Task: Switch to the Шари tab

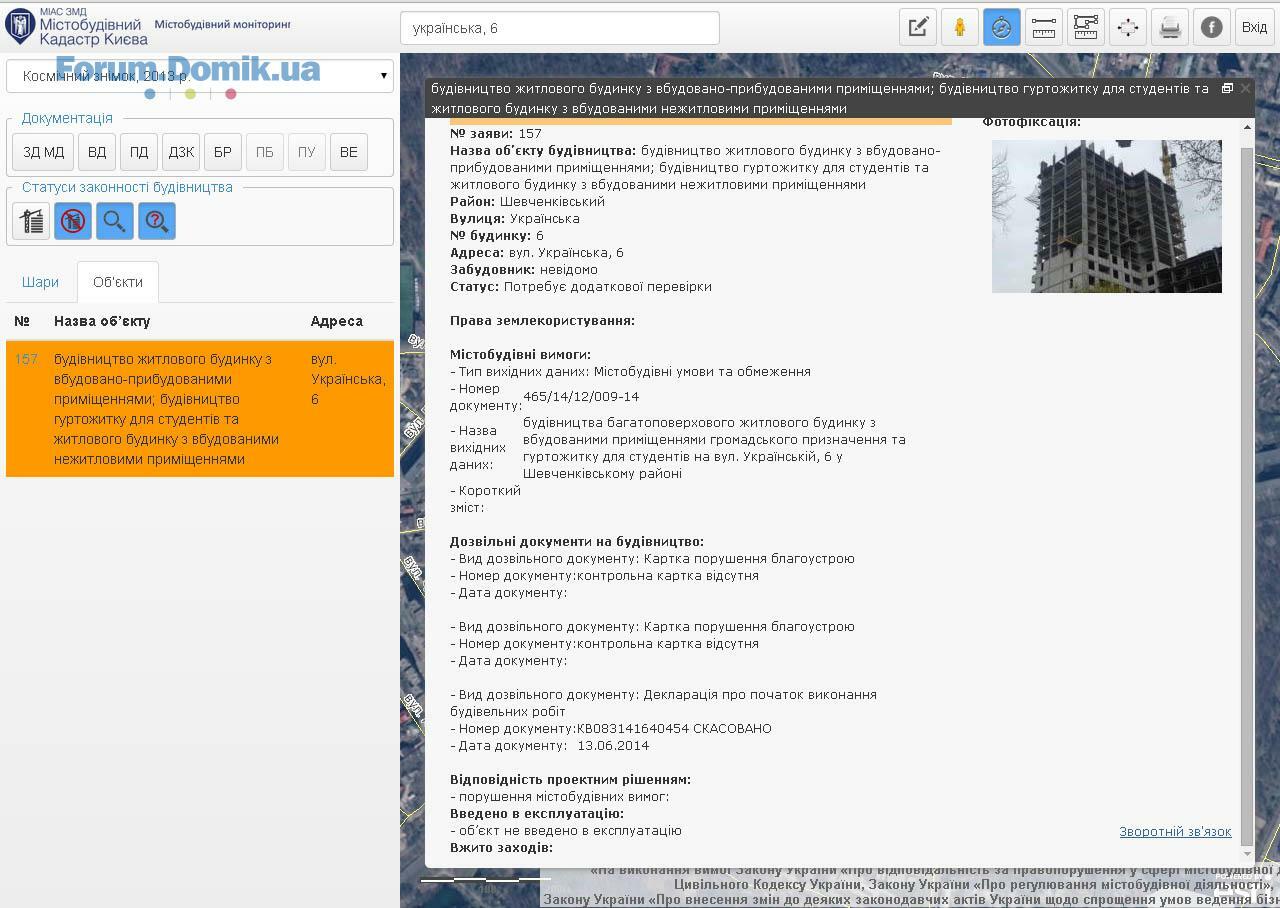Action: (40, 282)
